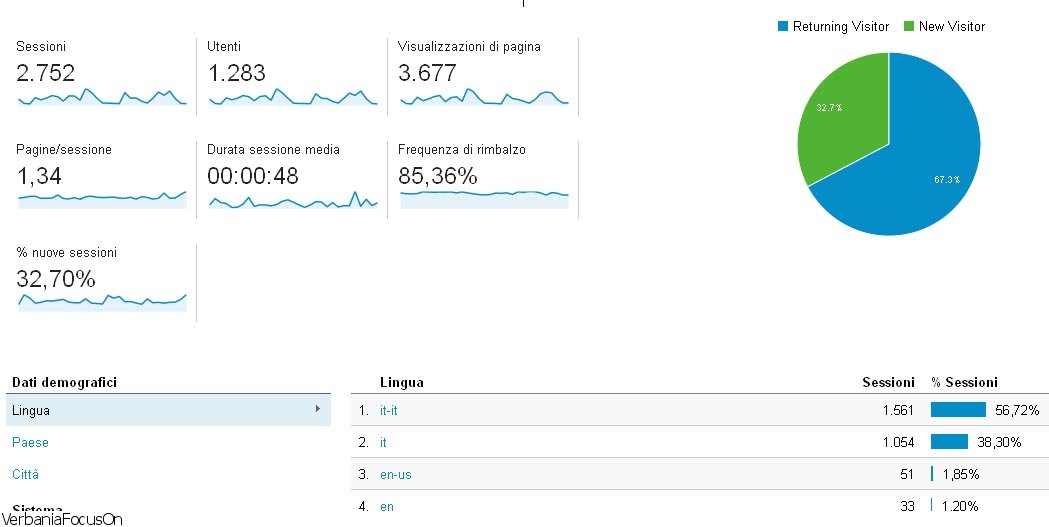Open the en-us language link

(396, 474)
